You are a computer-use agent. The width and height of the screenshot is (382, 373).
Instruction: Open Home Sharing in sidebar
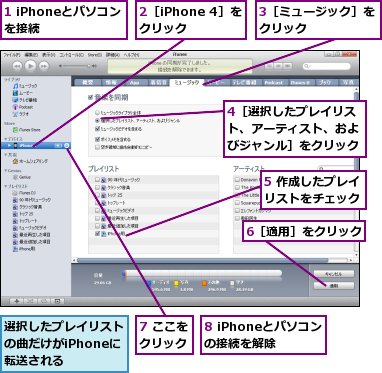pyautogui.click(x=30, y=161)
